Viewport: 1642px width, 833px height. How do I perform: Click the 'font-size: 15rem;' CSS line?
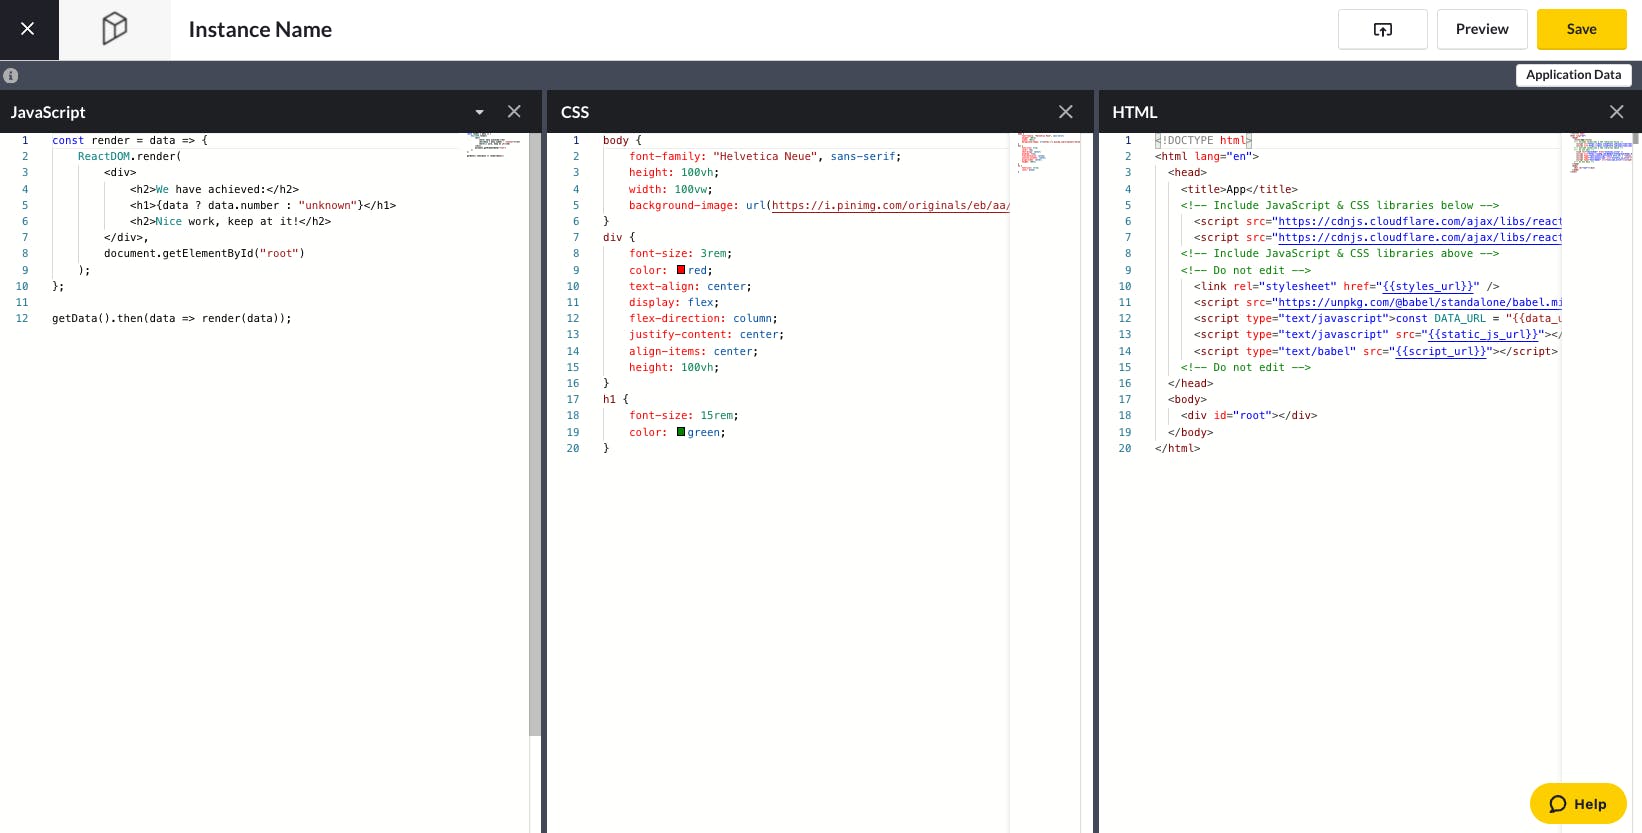point(684,415)
